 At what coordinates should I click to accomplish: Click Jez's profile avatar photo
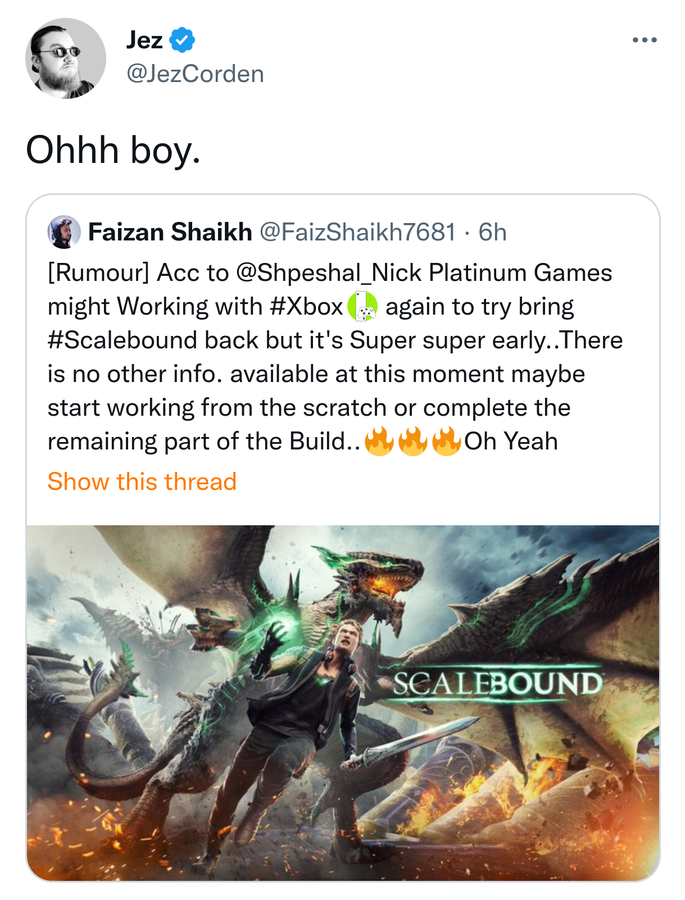(x=65, y=58)
